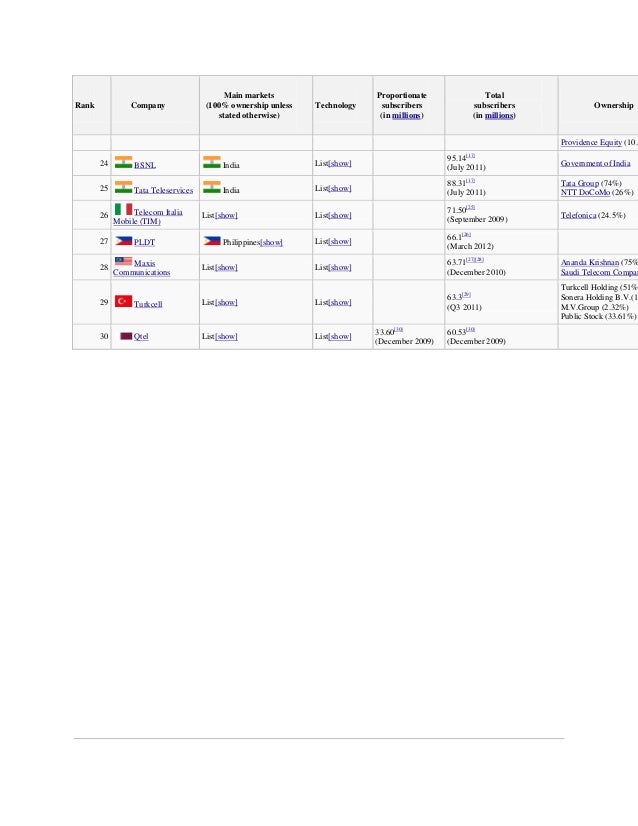The image size is (638, 826).
Task: Click the Philippines flag in PLDT main markets cell
Action: tap(212, 241)
